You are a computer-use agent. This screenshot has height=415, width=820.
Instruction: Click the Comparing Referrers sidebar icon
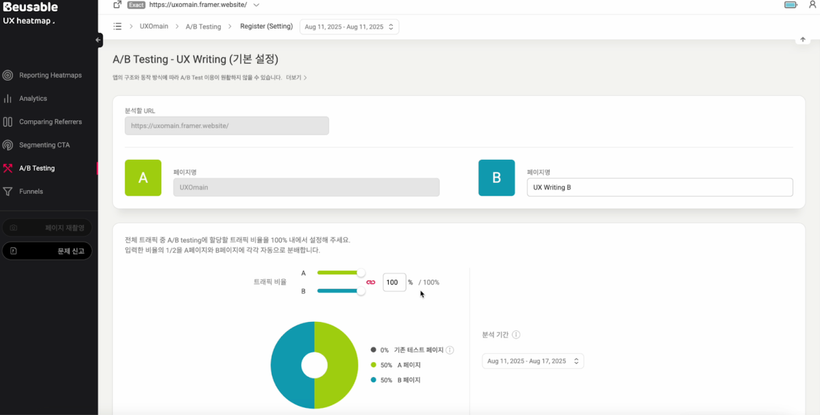[x=8, y=122]
